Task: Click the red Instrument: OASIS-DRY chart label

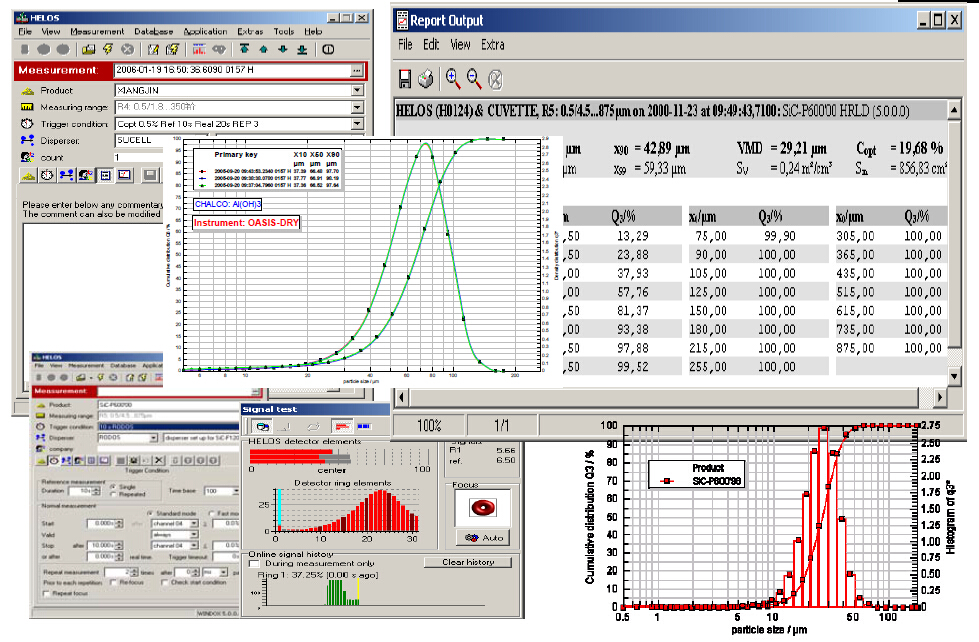Action: pyautogui.click(x=246, y=222)
